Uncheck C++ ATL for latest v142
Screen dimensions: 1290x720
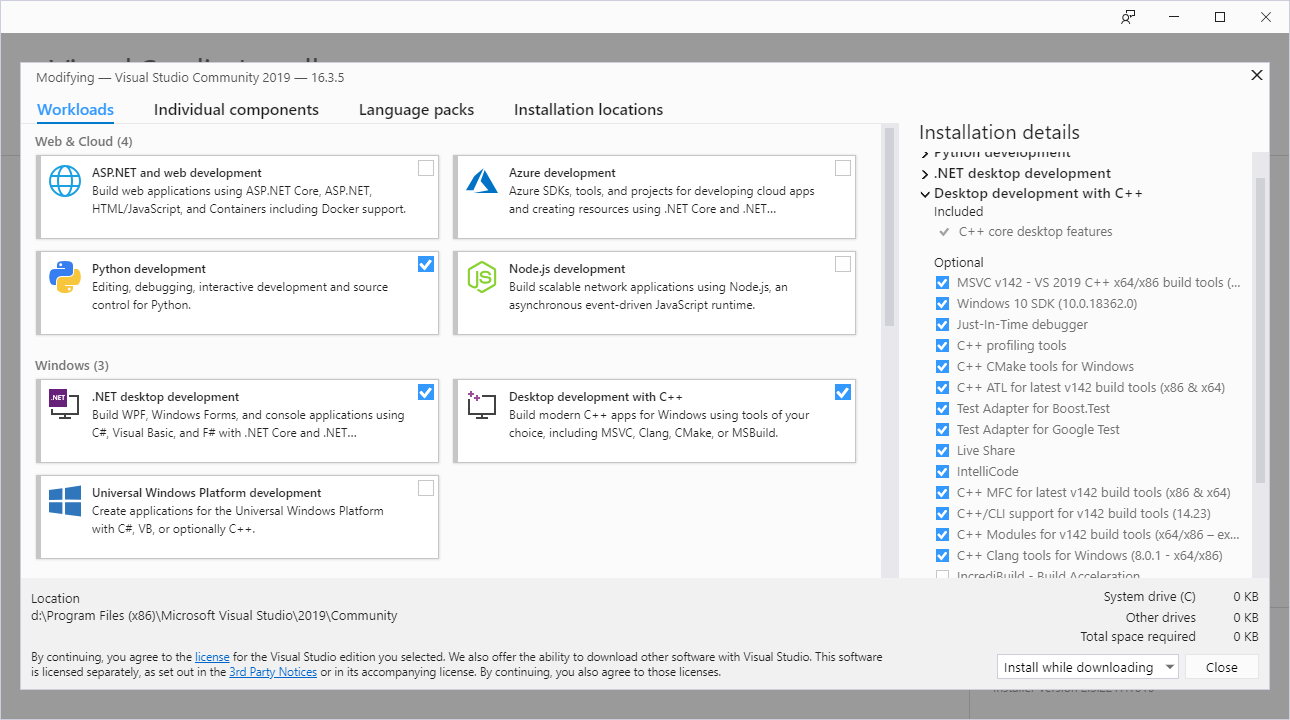click(x=942, y=388)
